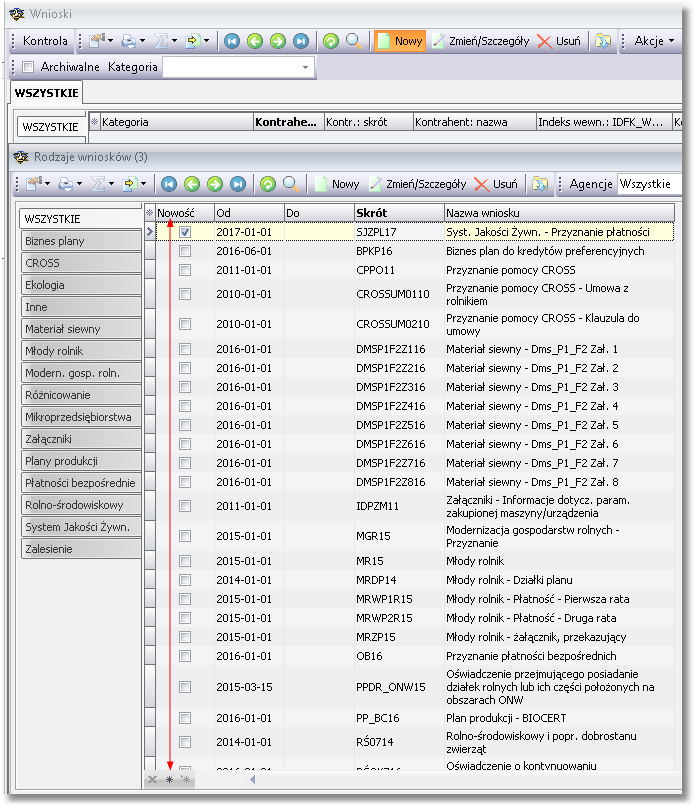
Task: Go to previous record in Rodzaje wniosków toolbar
Action: (x=192, y=184)
